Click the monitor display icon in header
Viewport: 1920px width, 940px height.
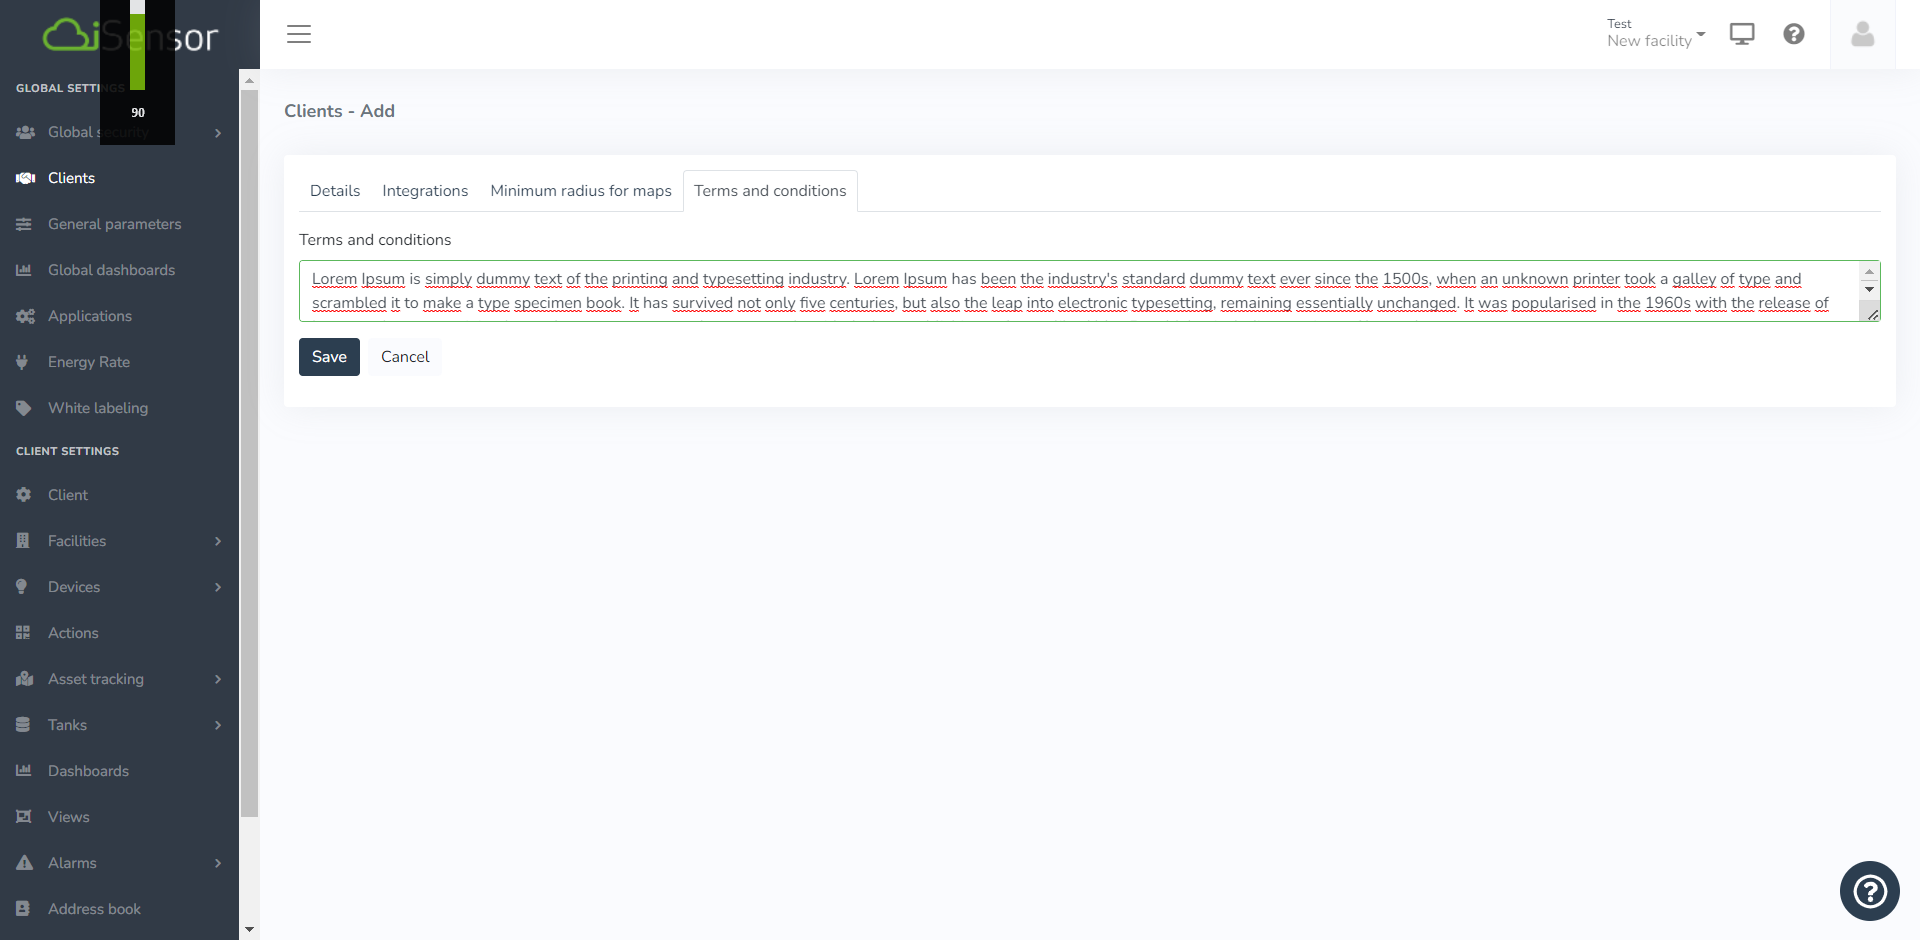[1742, 34]
